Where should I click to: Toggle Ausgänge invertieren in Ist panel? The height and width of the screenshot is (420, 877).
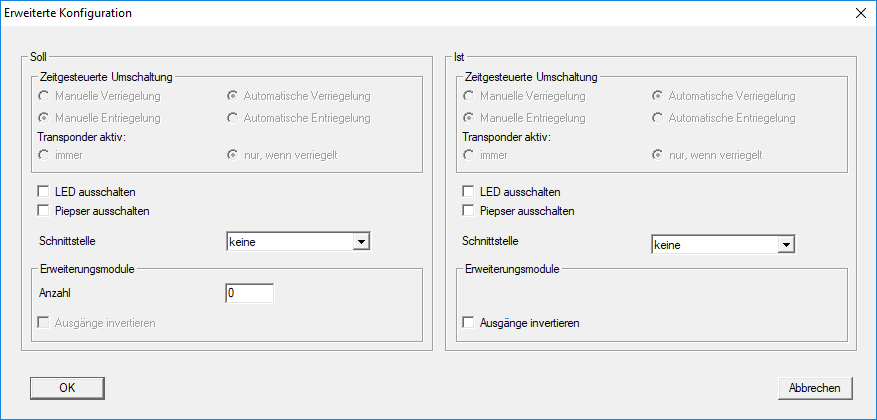pos(469,323)
